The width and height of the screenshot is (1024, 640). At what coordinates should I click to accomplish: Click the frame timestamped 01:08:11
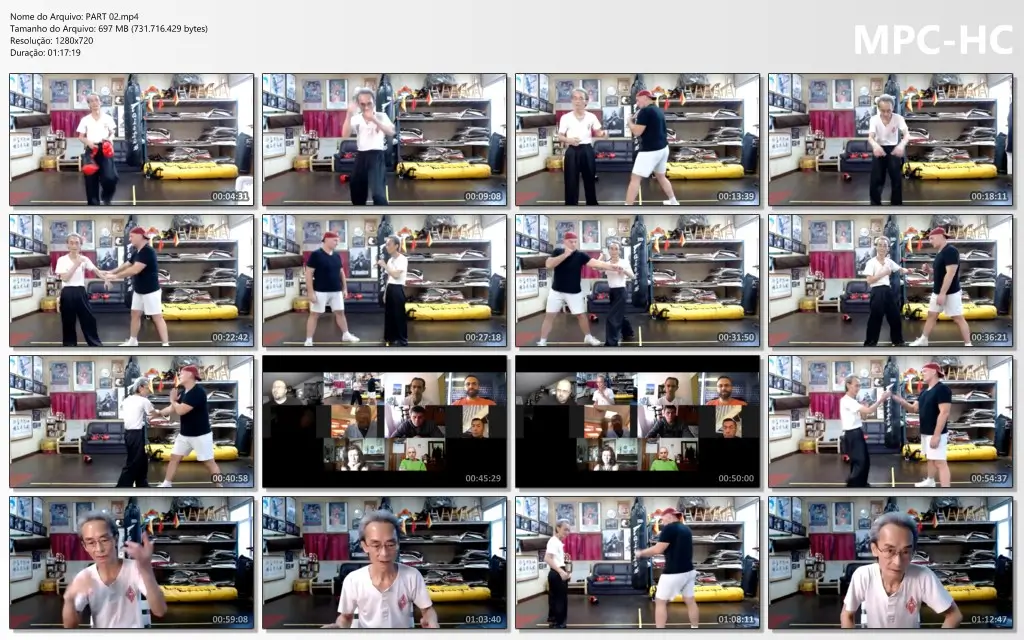[637, 563]
